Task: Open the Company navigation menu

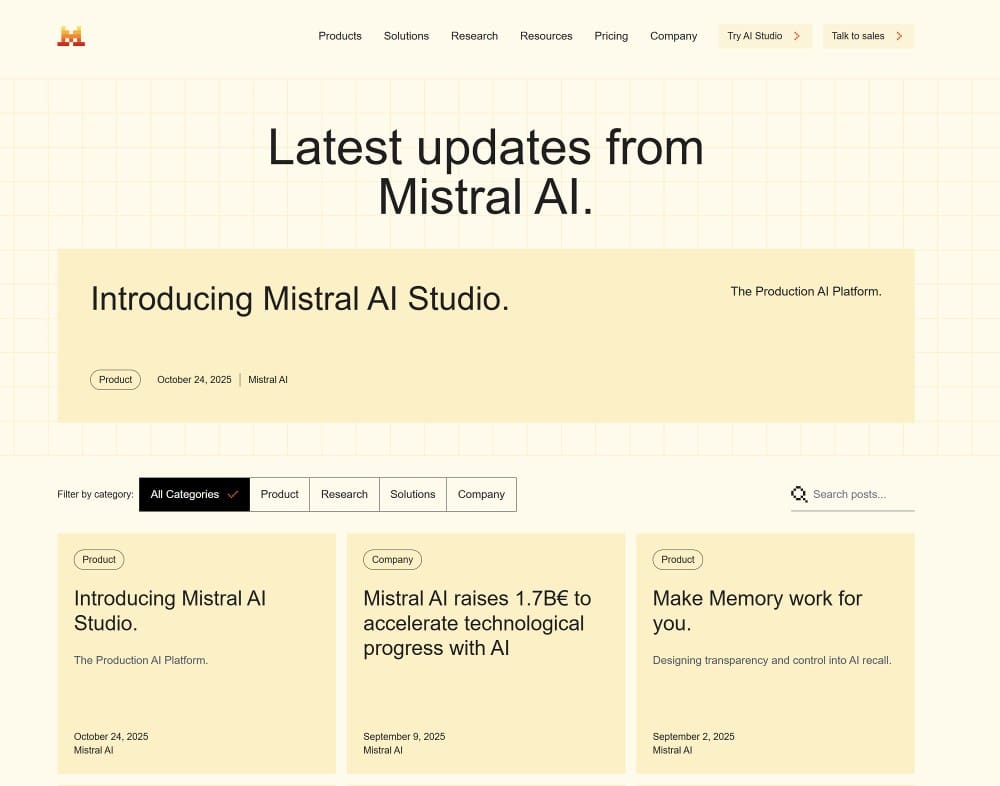Action: [673, 36]
